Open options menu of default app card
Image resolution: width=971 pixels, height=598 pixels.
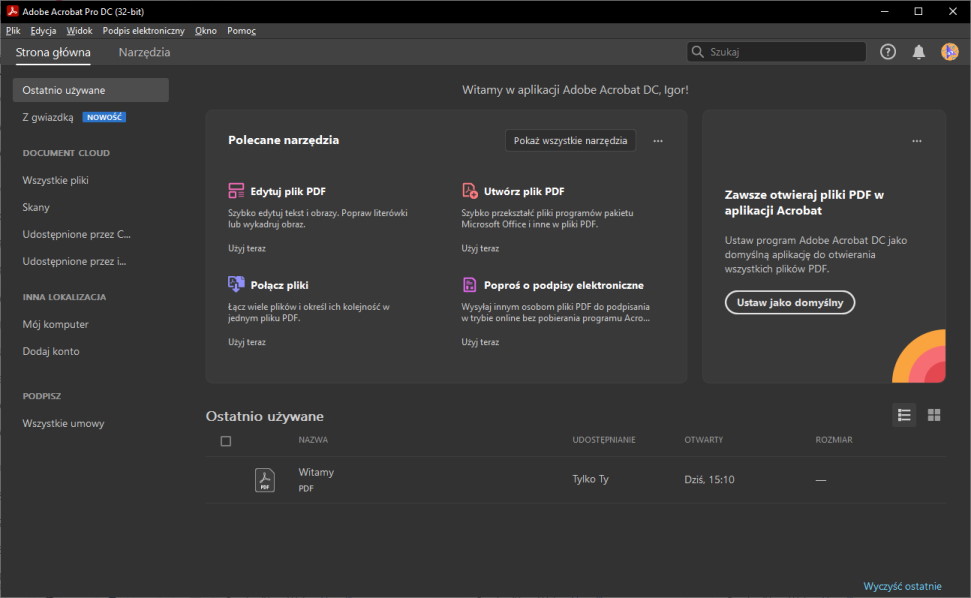click(917, 141)
